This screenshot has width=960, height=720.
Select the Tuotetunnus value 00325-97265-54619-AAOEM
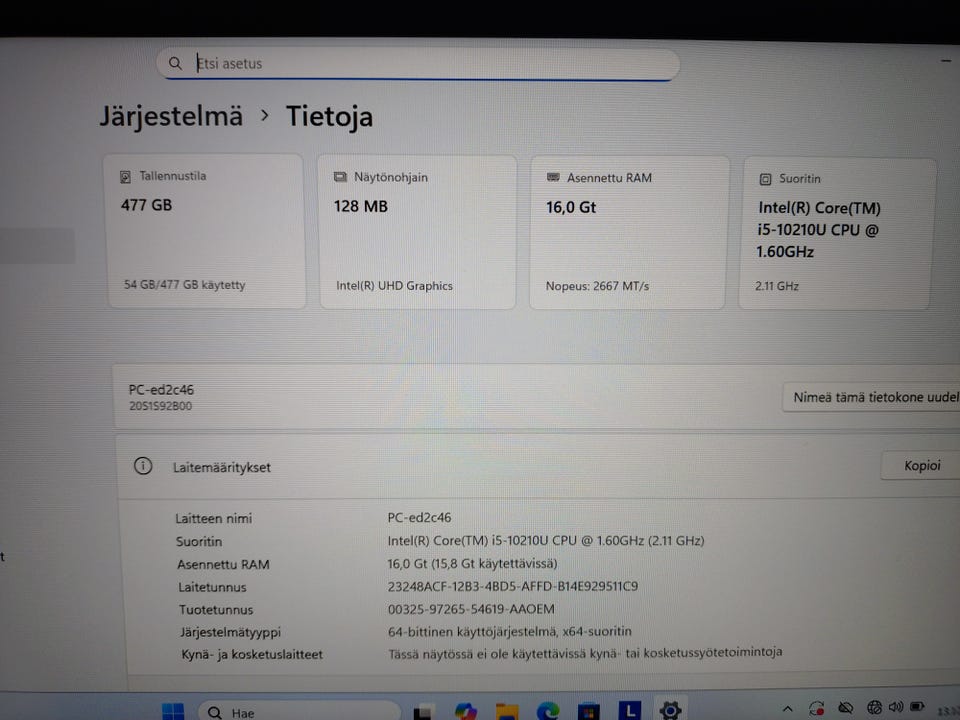pos(471,609)
